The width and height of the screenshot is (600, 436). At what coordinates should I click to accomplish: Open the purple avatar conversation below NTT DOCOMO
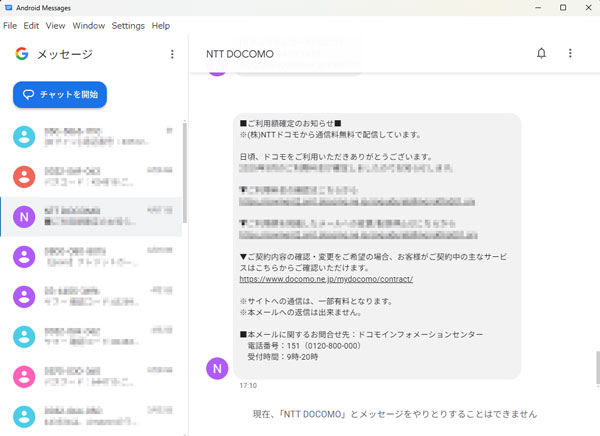tap(91, 256)
